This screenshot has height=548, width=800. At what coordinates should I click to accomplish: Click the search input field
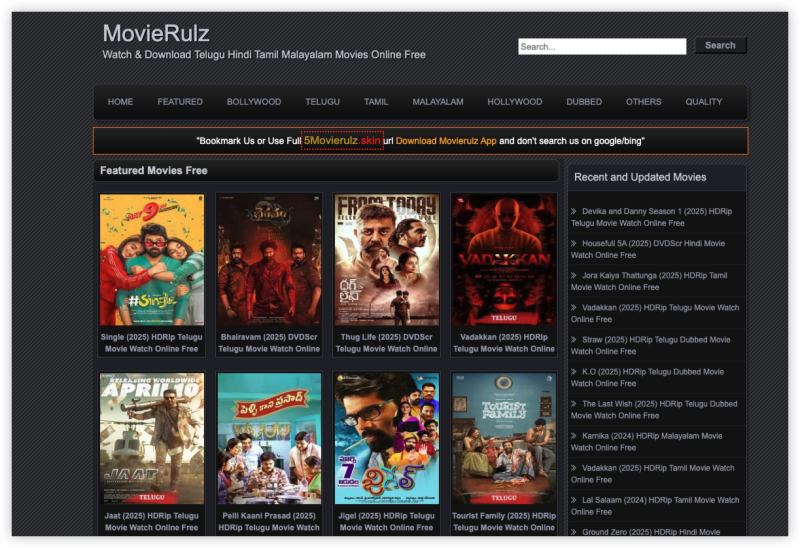click(601, 46)
